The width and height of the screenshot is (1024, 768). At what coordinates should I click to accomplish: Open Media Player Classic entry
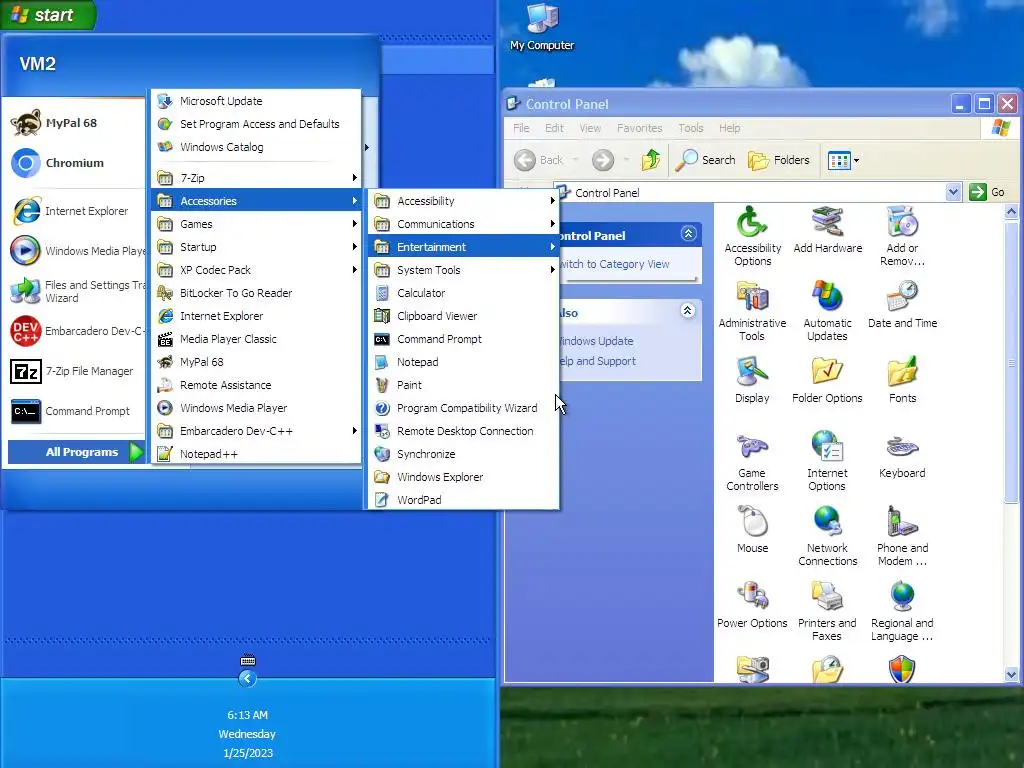coord(256,339)
